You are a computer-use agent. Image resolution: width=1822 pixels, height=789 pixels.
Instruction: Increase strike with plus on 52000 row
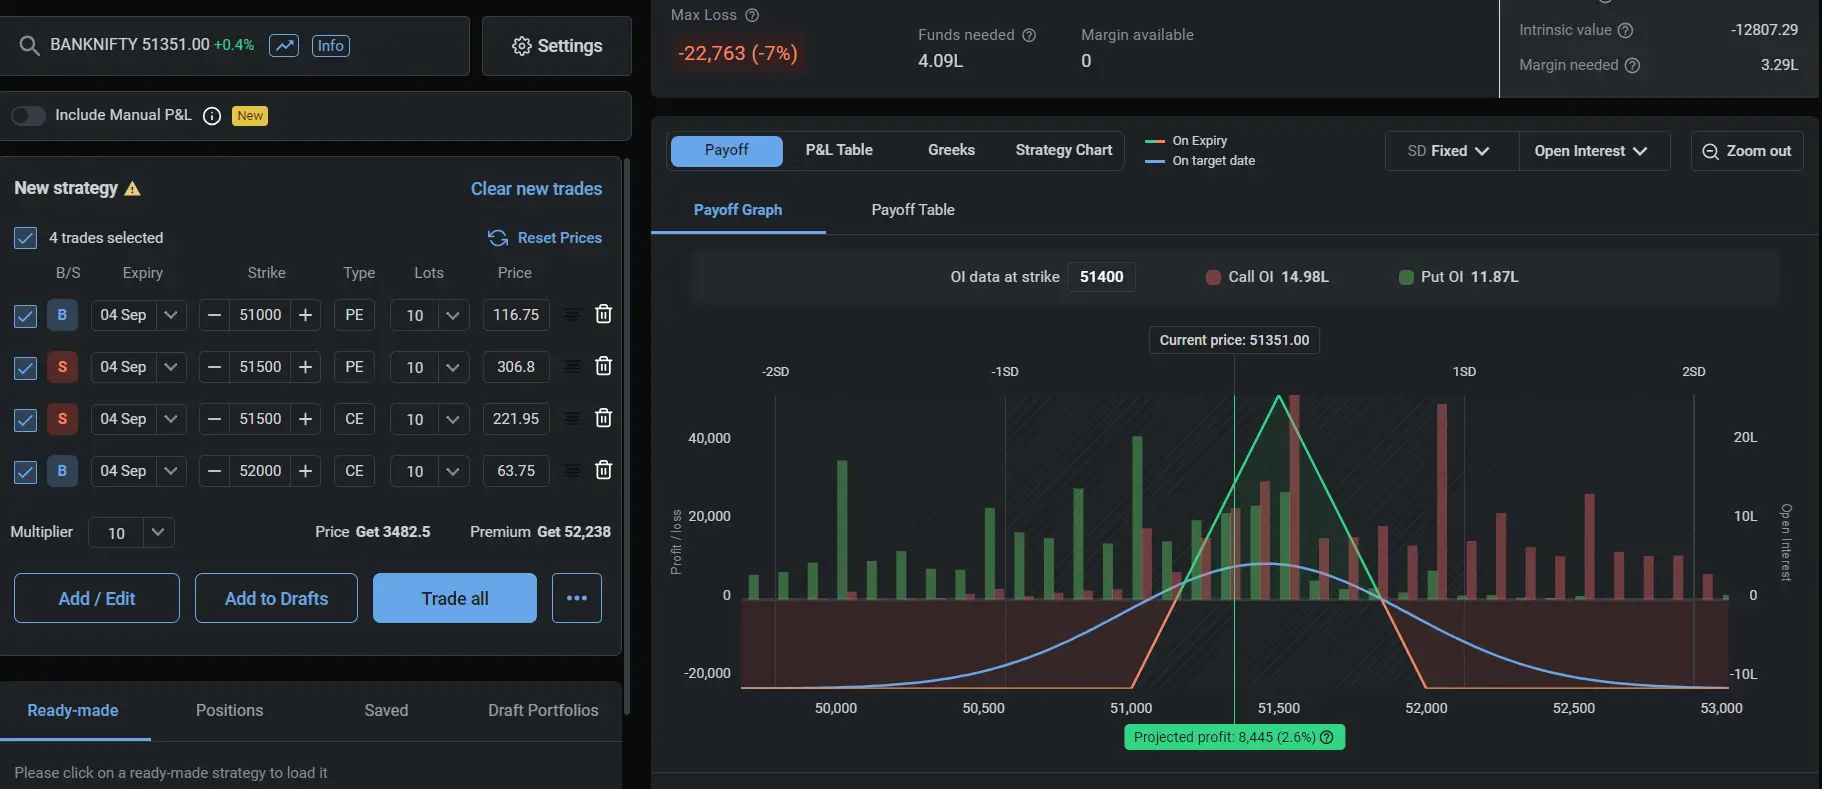click(x=306, y=471)
